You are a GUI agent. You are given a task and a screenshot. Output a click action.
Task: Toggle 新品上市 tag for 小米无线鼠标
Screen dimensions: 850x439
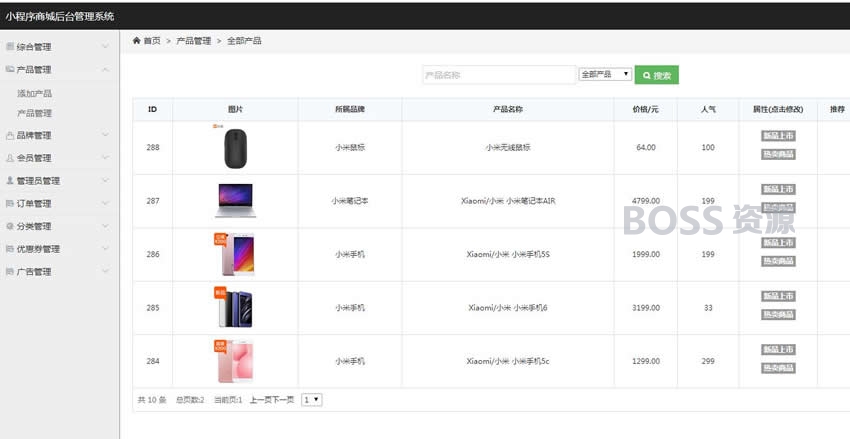778,135
